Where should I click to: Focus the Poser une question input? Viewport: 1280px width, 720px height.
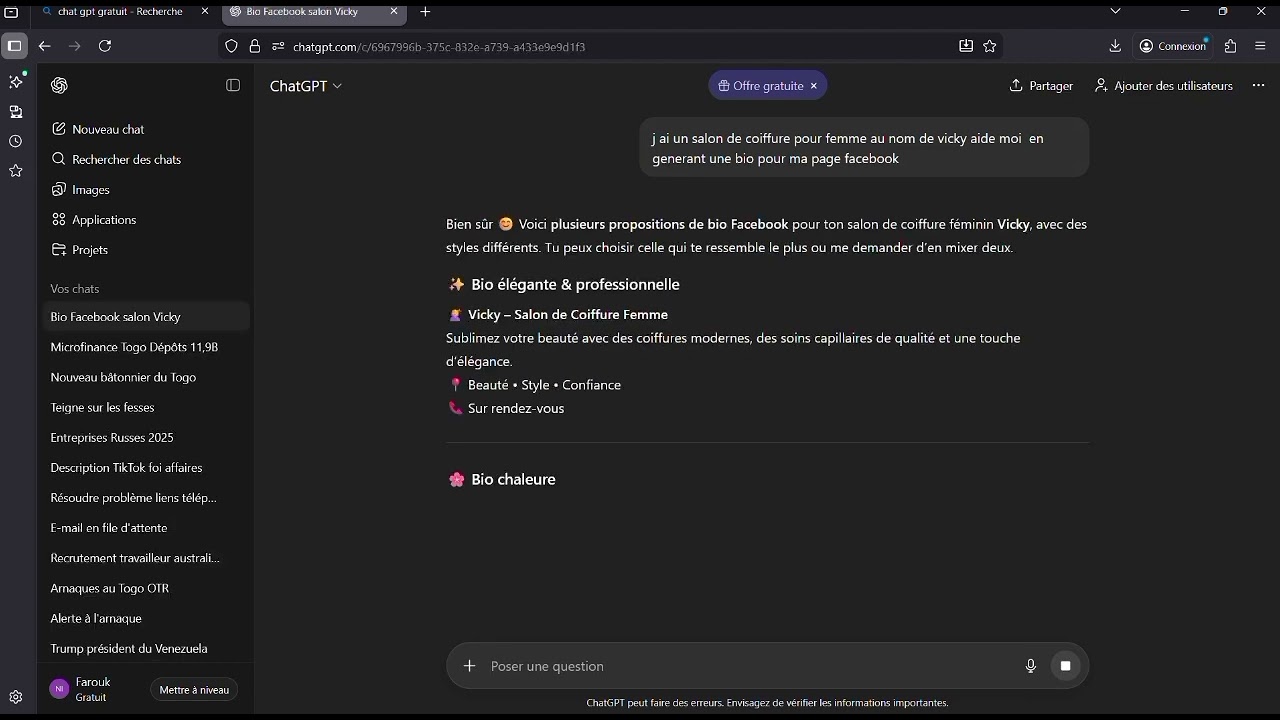coord(750,666)
